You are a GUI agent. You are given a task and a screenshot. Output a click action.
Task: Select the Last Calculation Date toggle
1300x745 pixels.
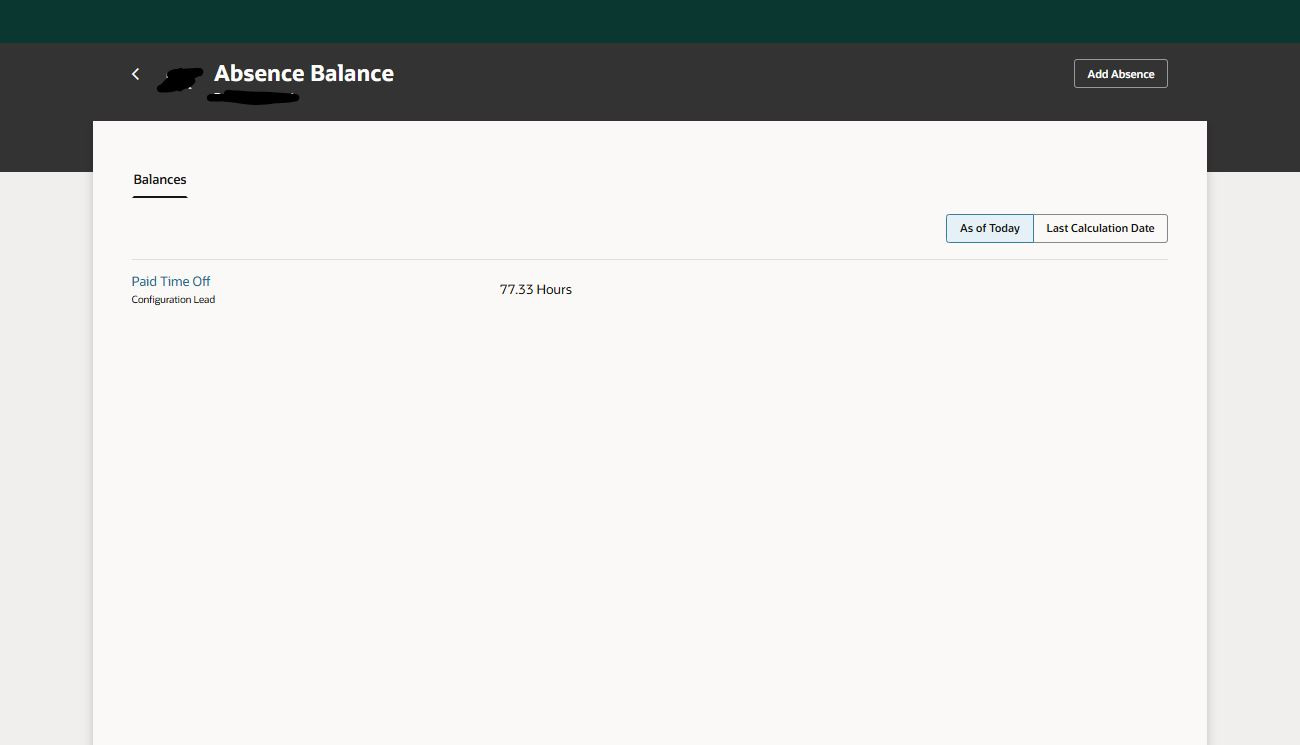coord(1100,228)
